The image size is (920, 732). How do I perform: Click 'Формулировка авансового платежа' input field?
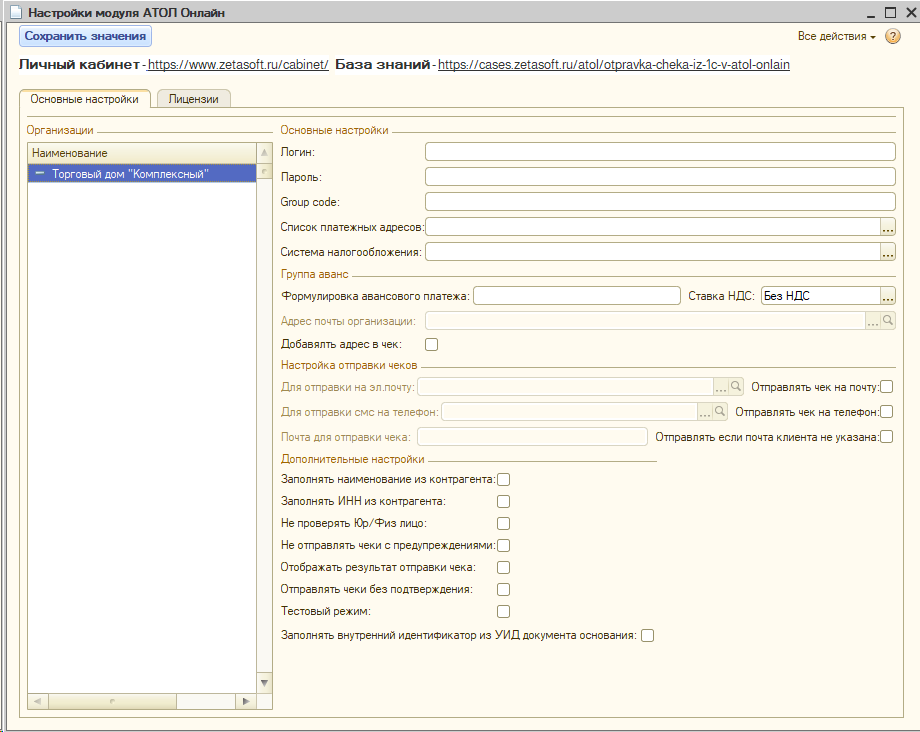click(x=577, y=296)
